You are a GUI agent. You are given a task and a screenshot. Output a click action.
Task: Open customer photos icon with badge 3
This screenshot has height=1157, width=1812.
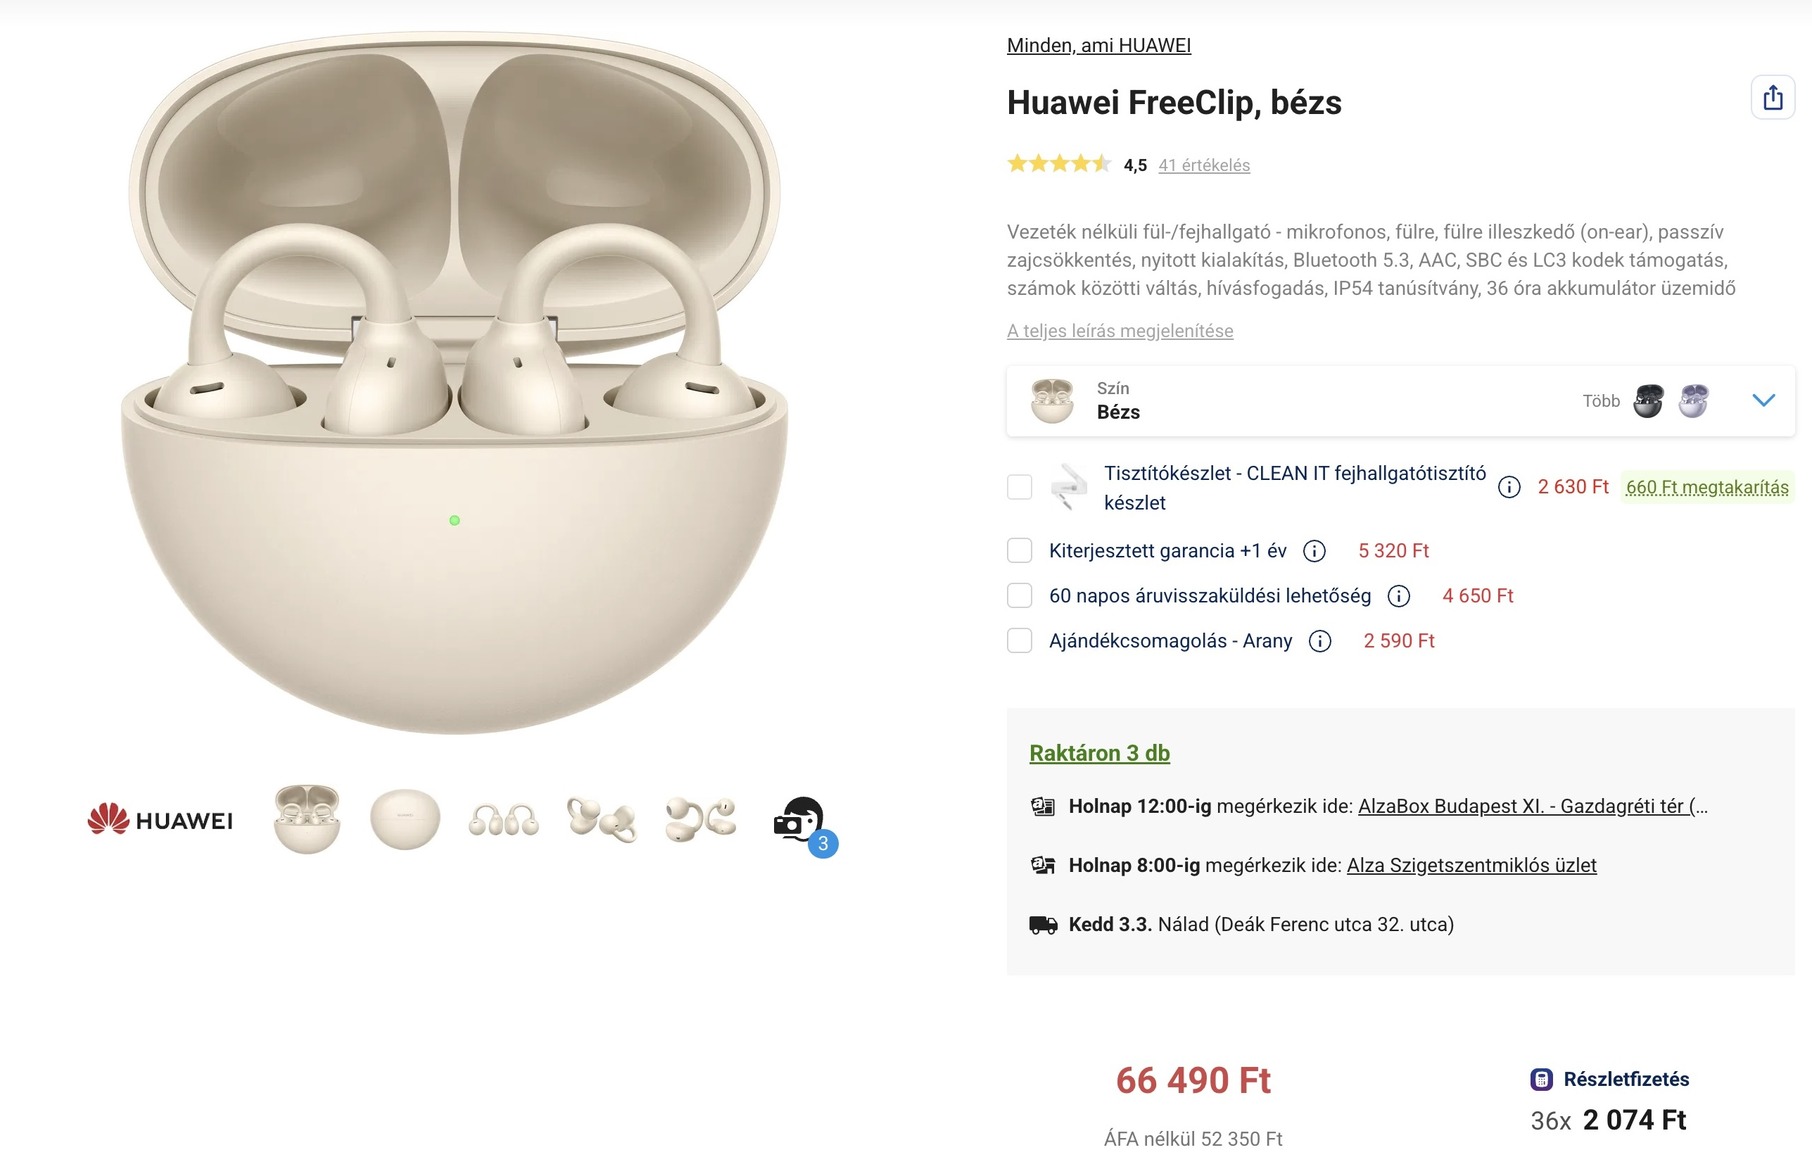802,822
